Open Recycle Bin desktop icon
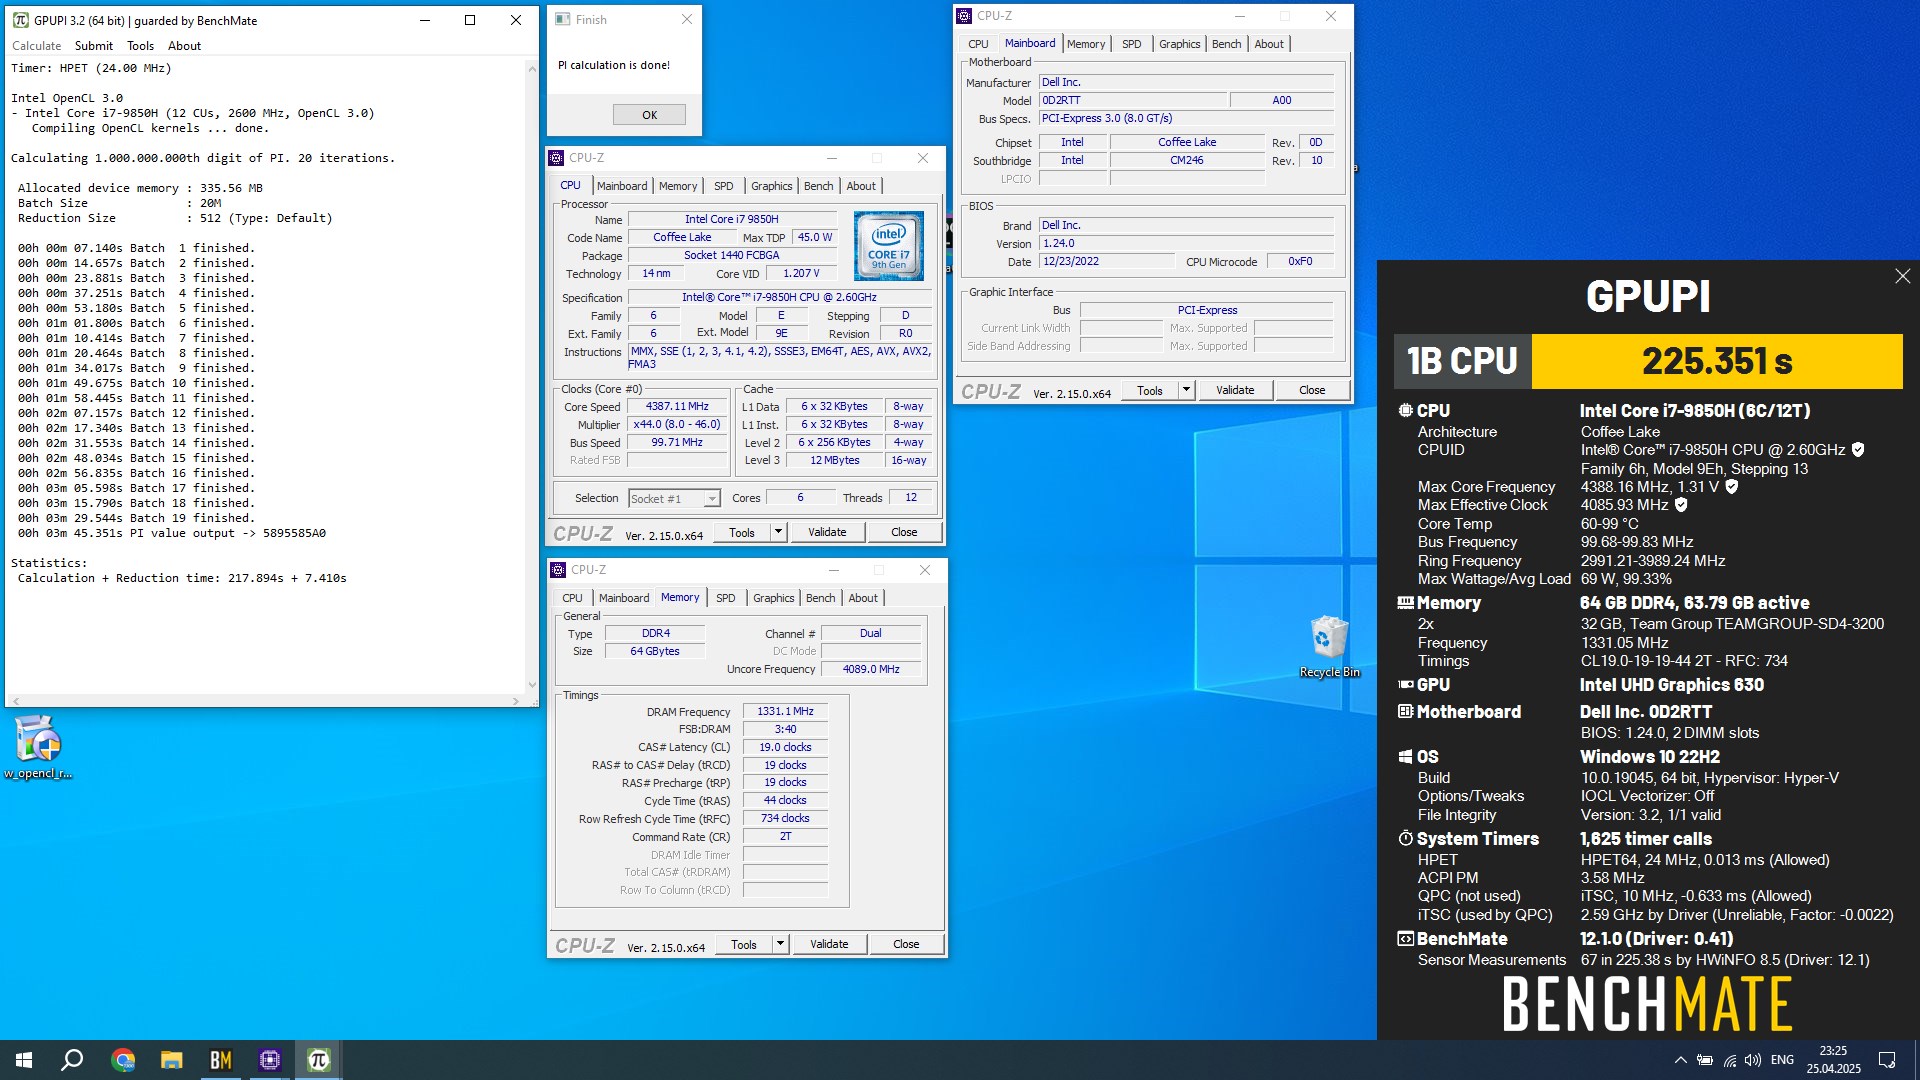The image size is (1920, 1080). [x=1329, y=646]
